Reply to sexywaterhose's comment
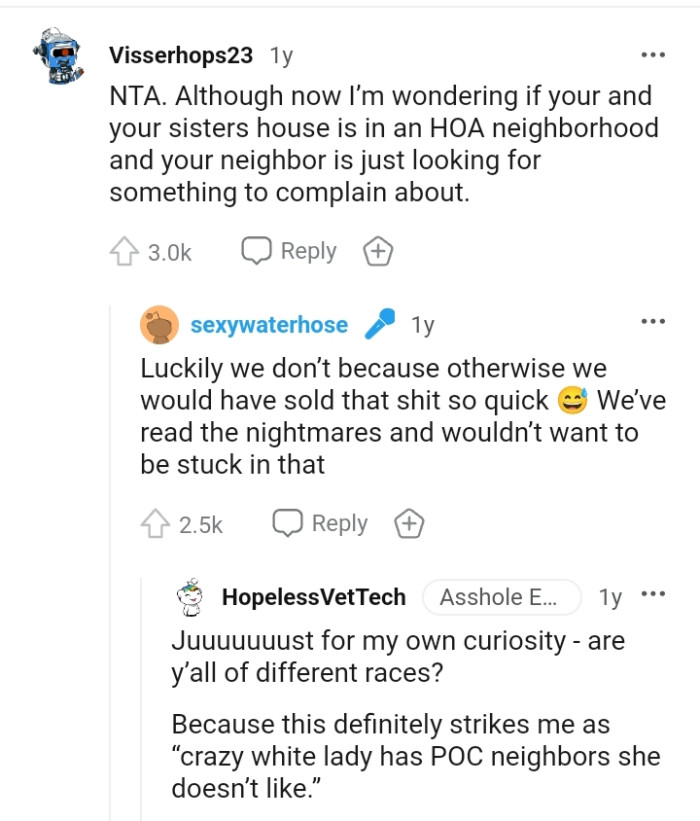700x821 pixels. [320, 522]
